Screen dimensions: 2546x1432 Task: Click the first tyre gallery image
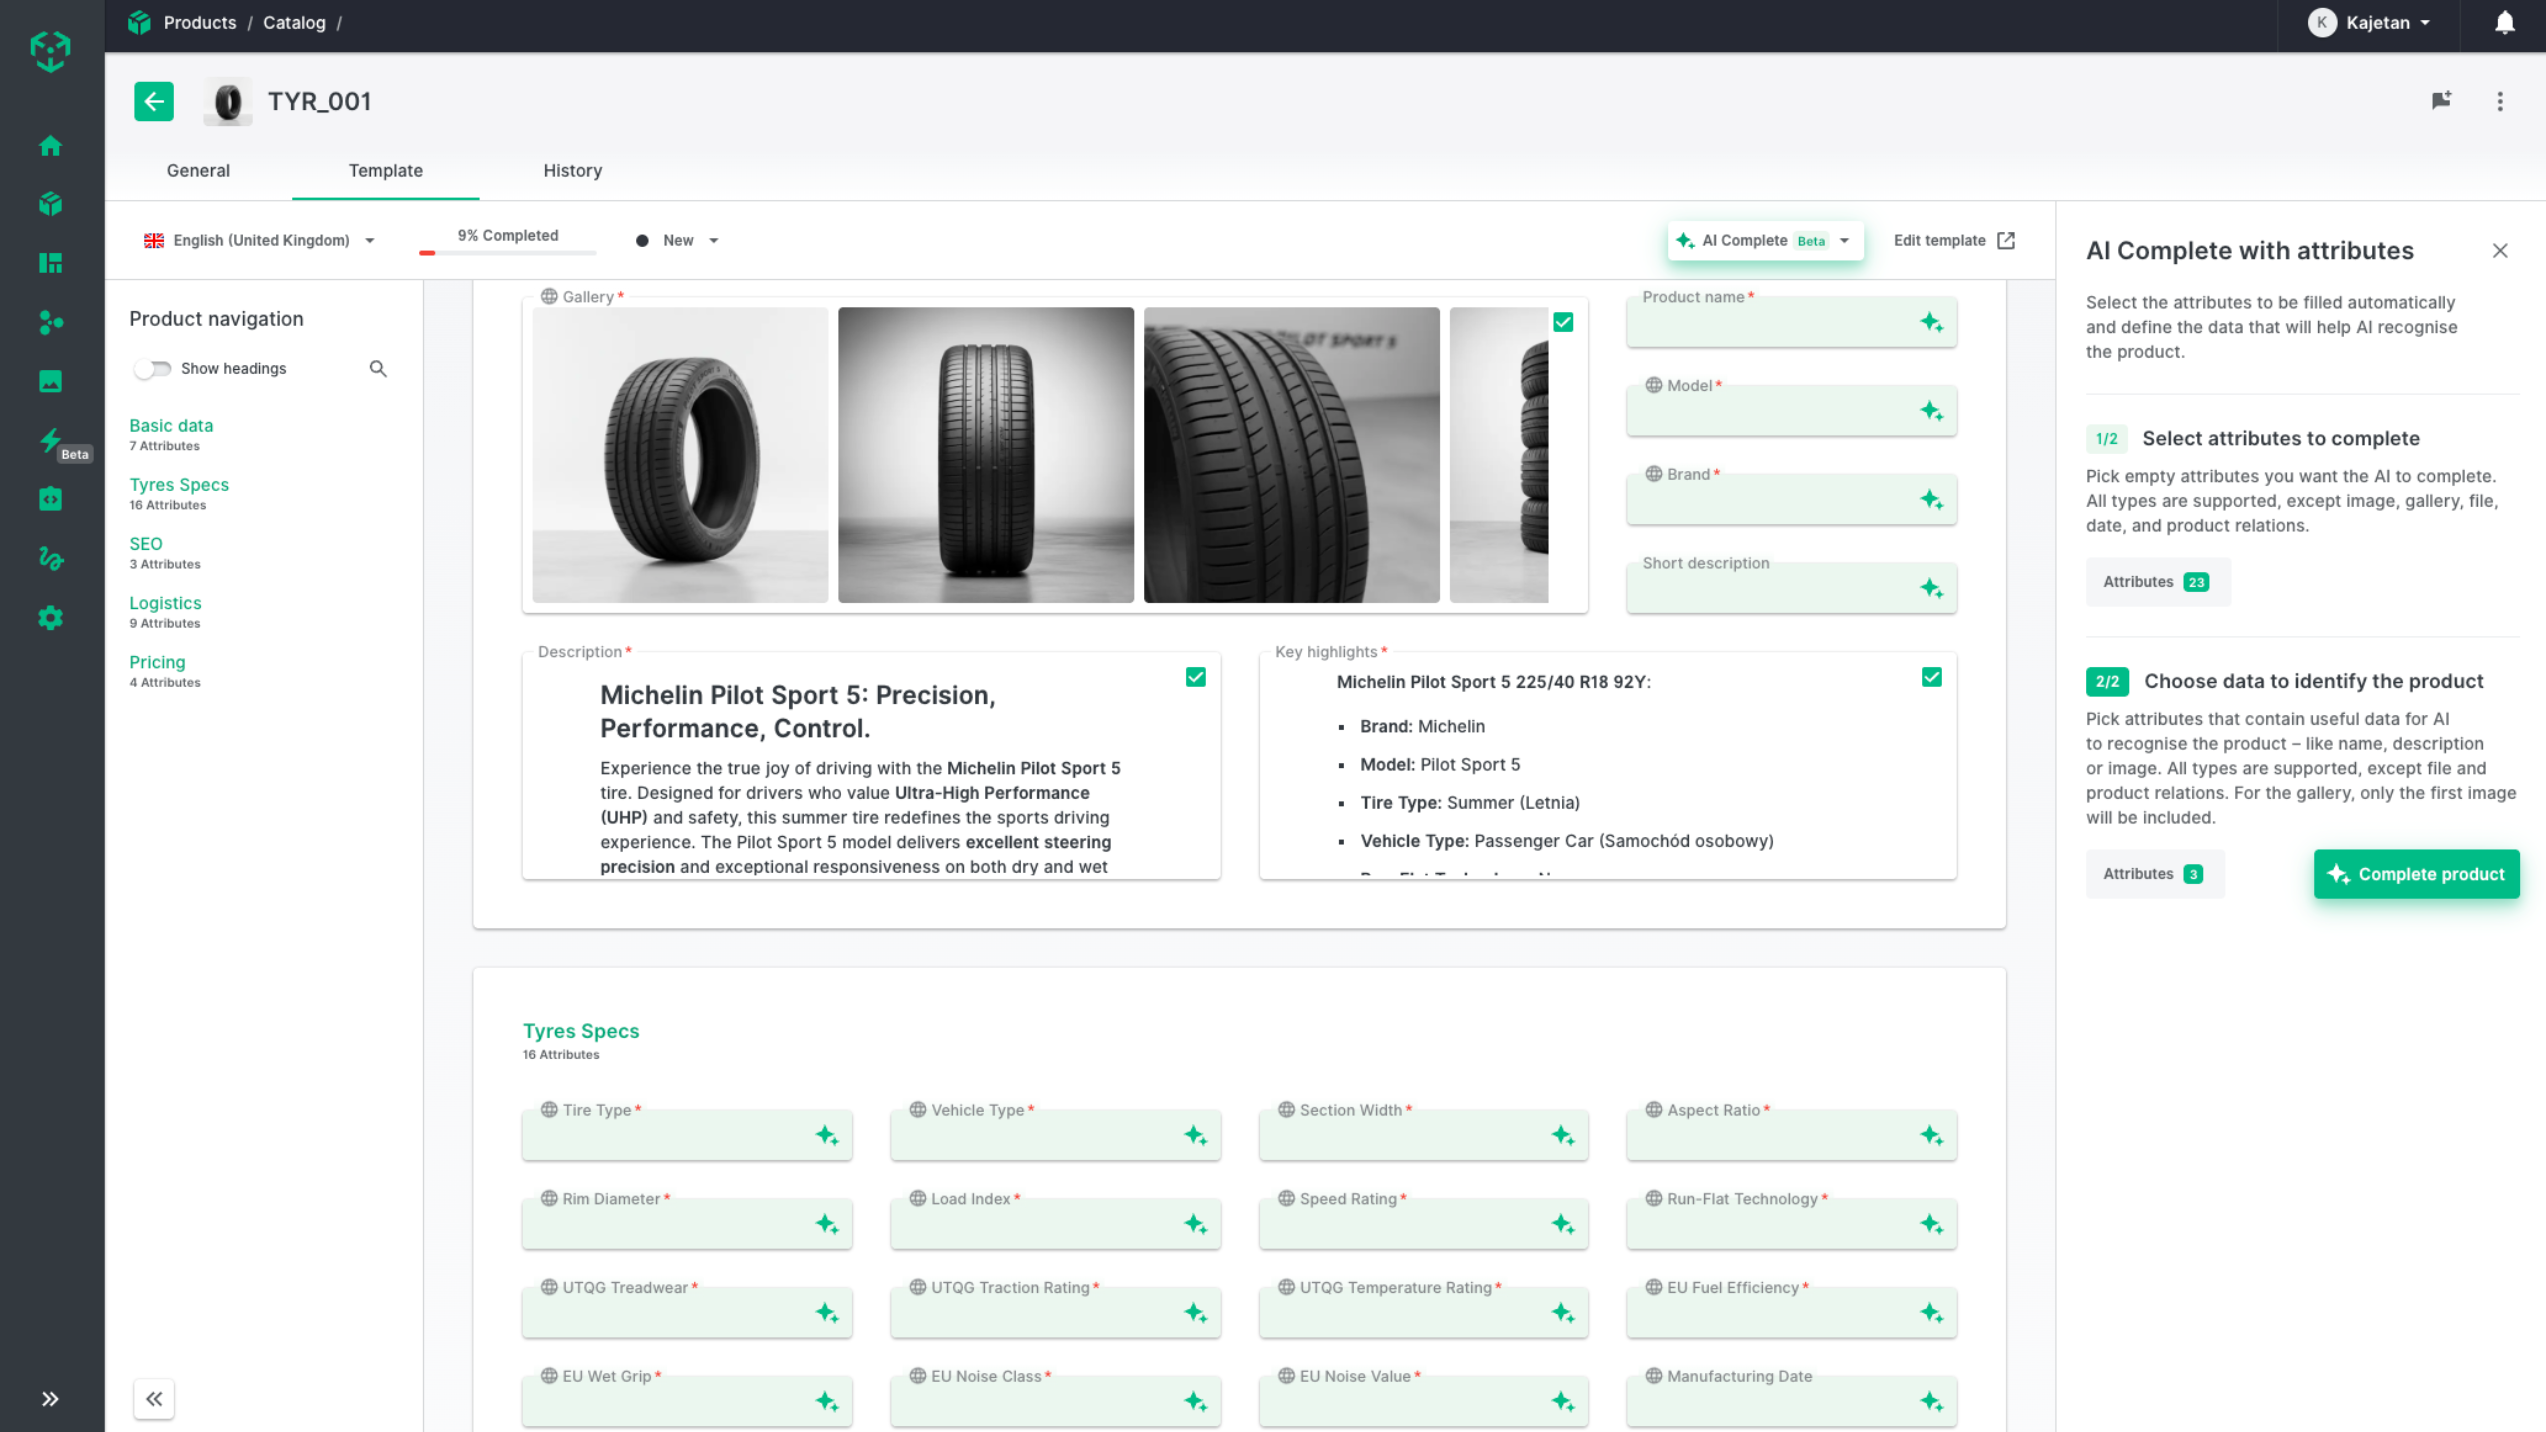pyautogui.click(x=680, y=455)
